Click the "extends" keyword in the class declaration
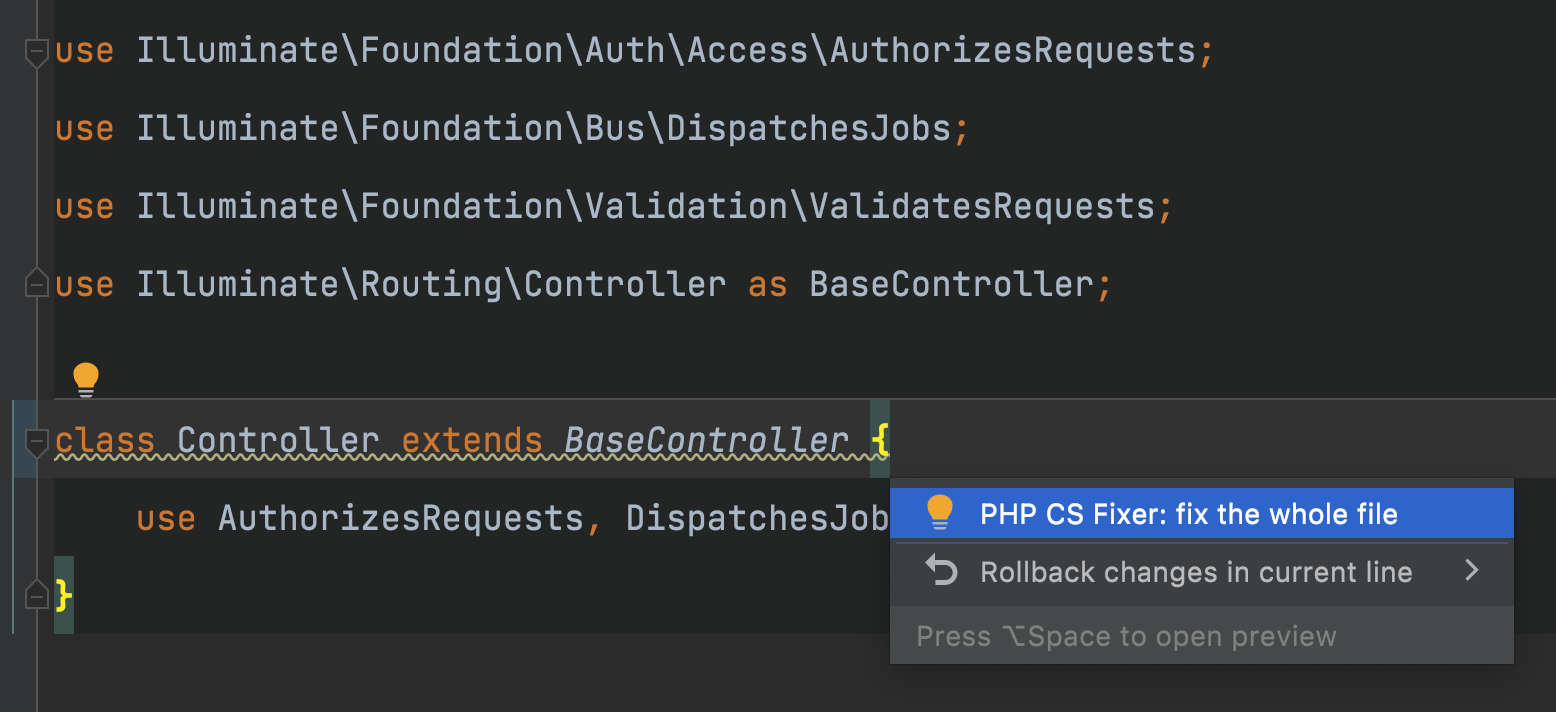1556x712 pixels. [472, 440]
